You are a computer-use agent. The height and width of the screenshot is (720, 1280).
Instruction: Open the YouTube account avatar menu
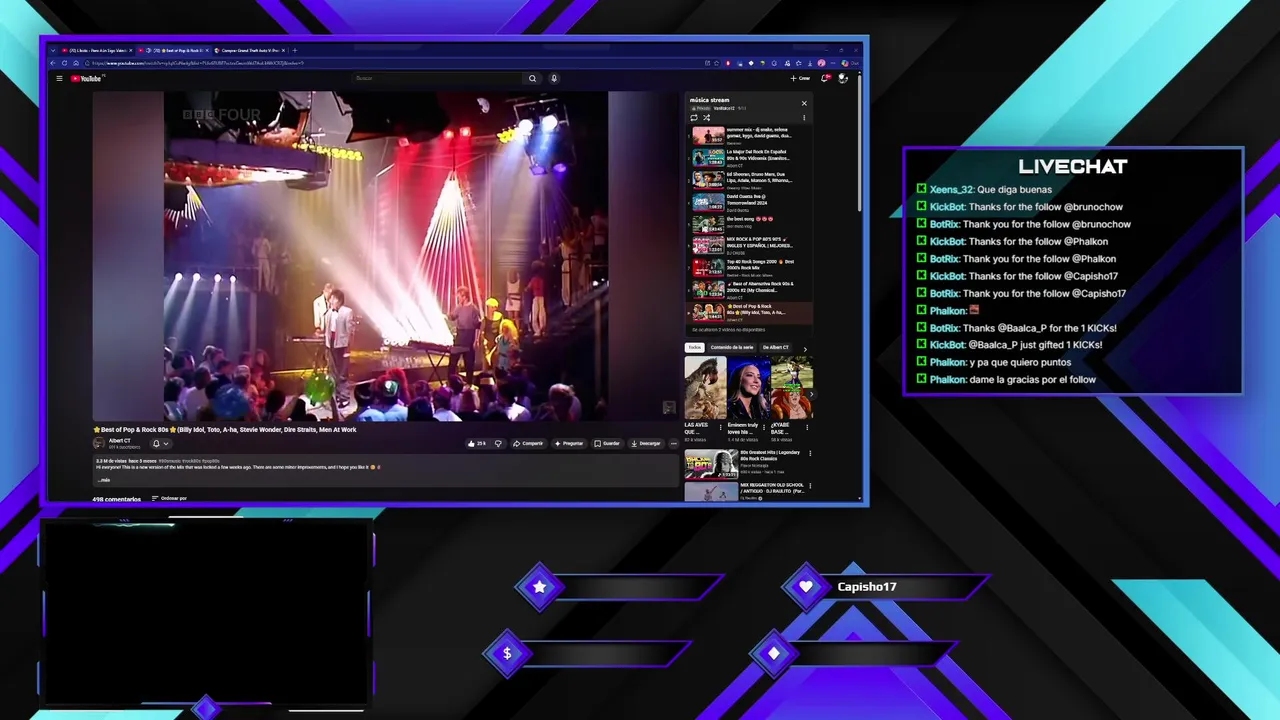coord(843,78)
